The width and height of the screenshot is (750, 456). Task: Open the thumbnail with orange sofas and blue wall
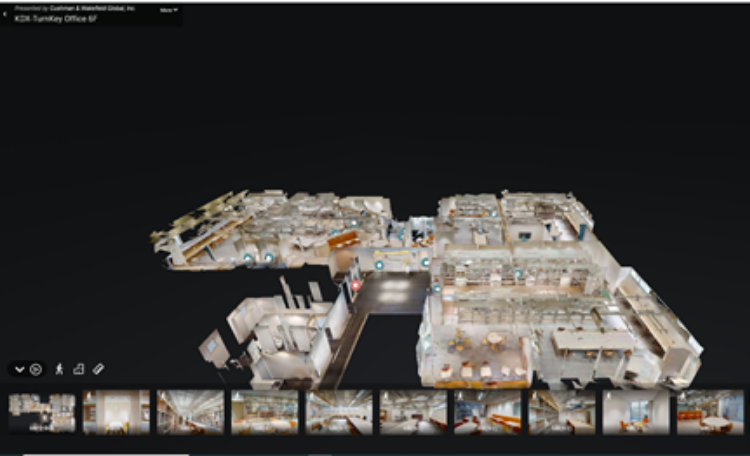tap(487, 412)
